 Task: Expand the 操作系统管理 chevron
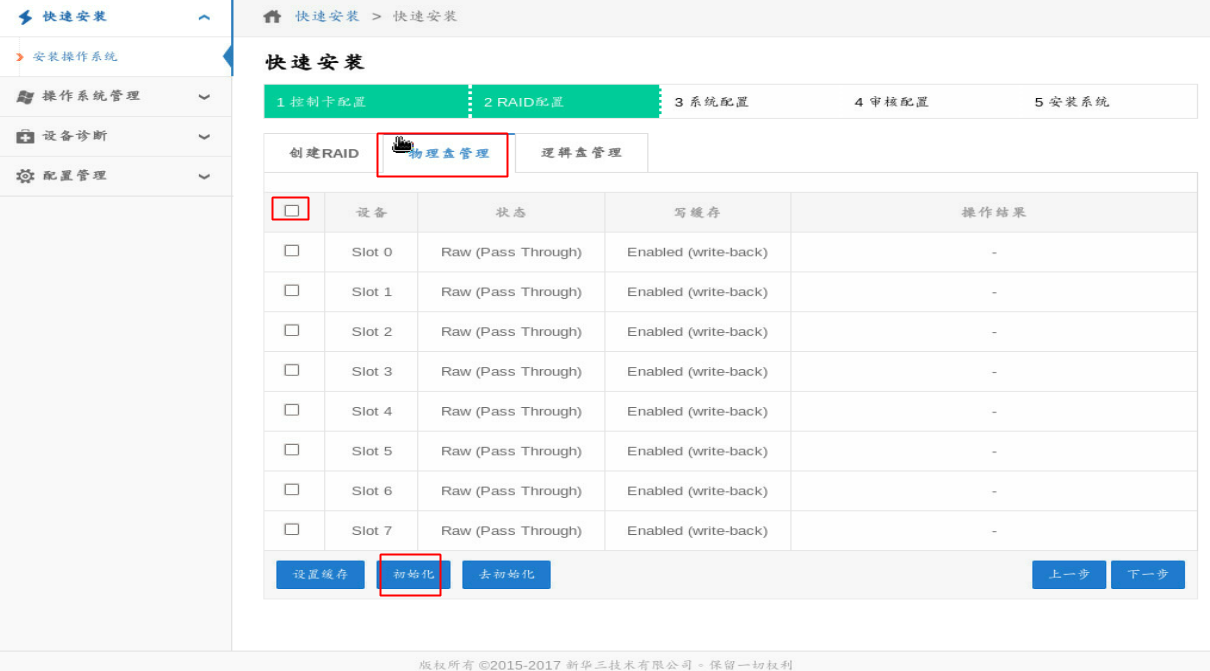[204, 97]
